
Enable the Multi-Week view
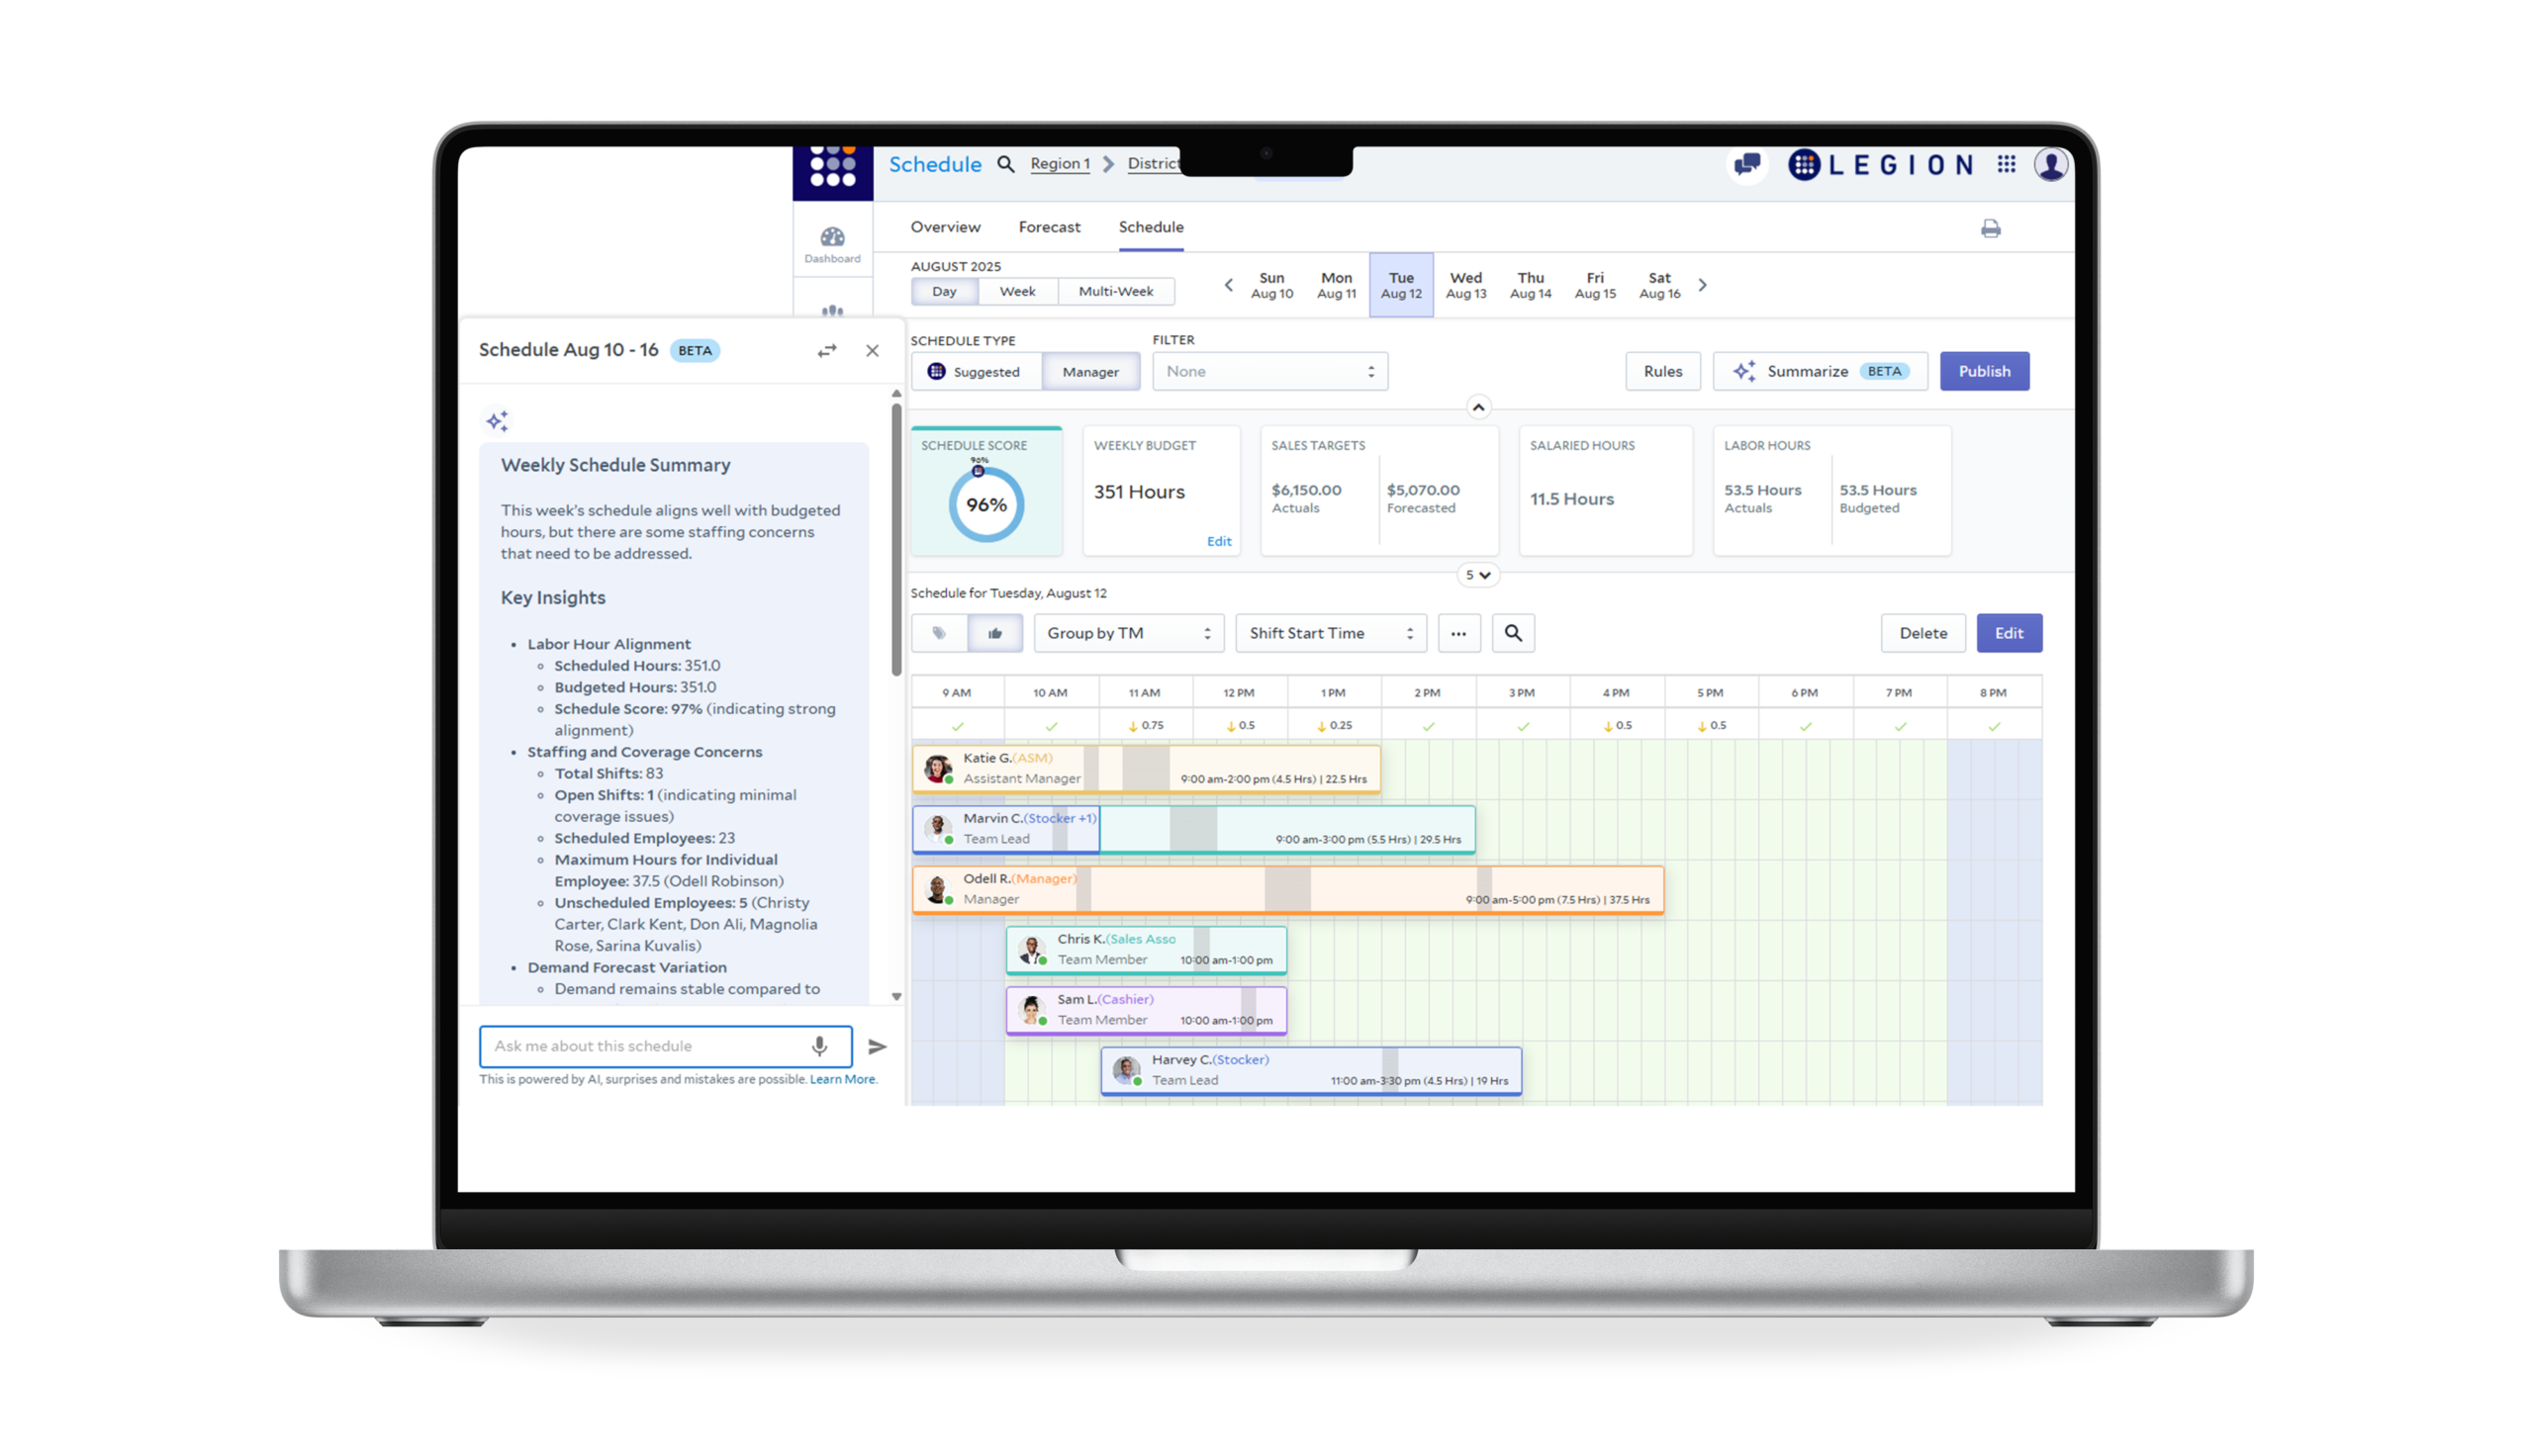click(x=1116, y=291)
